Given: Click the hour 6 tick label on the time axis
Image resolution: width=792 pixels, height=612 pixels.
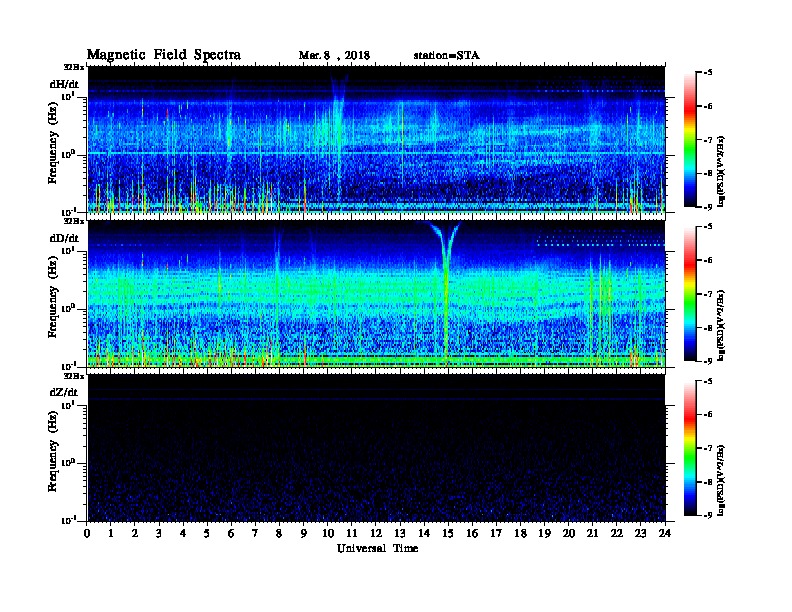Looking at the screenshot, I should point(231,534).
